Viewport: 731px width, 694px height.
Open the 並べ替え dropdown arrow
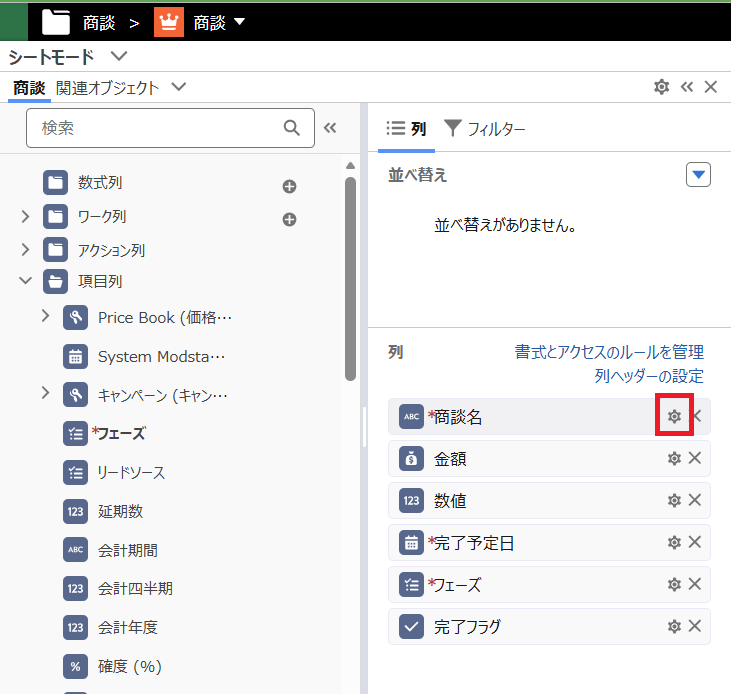698,175
